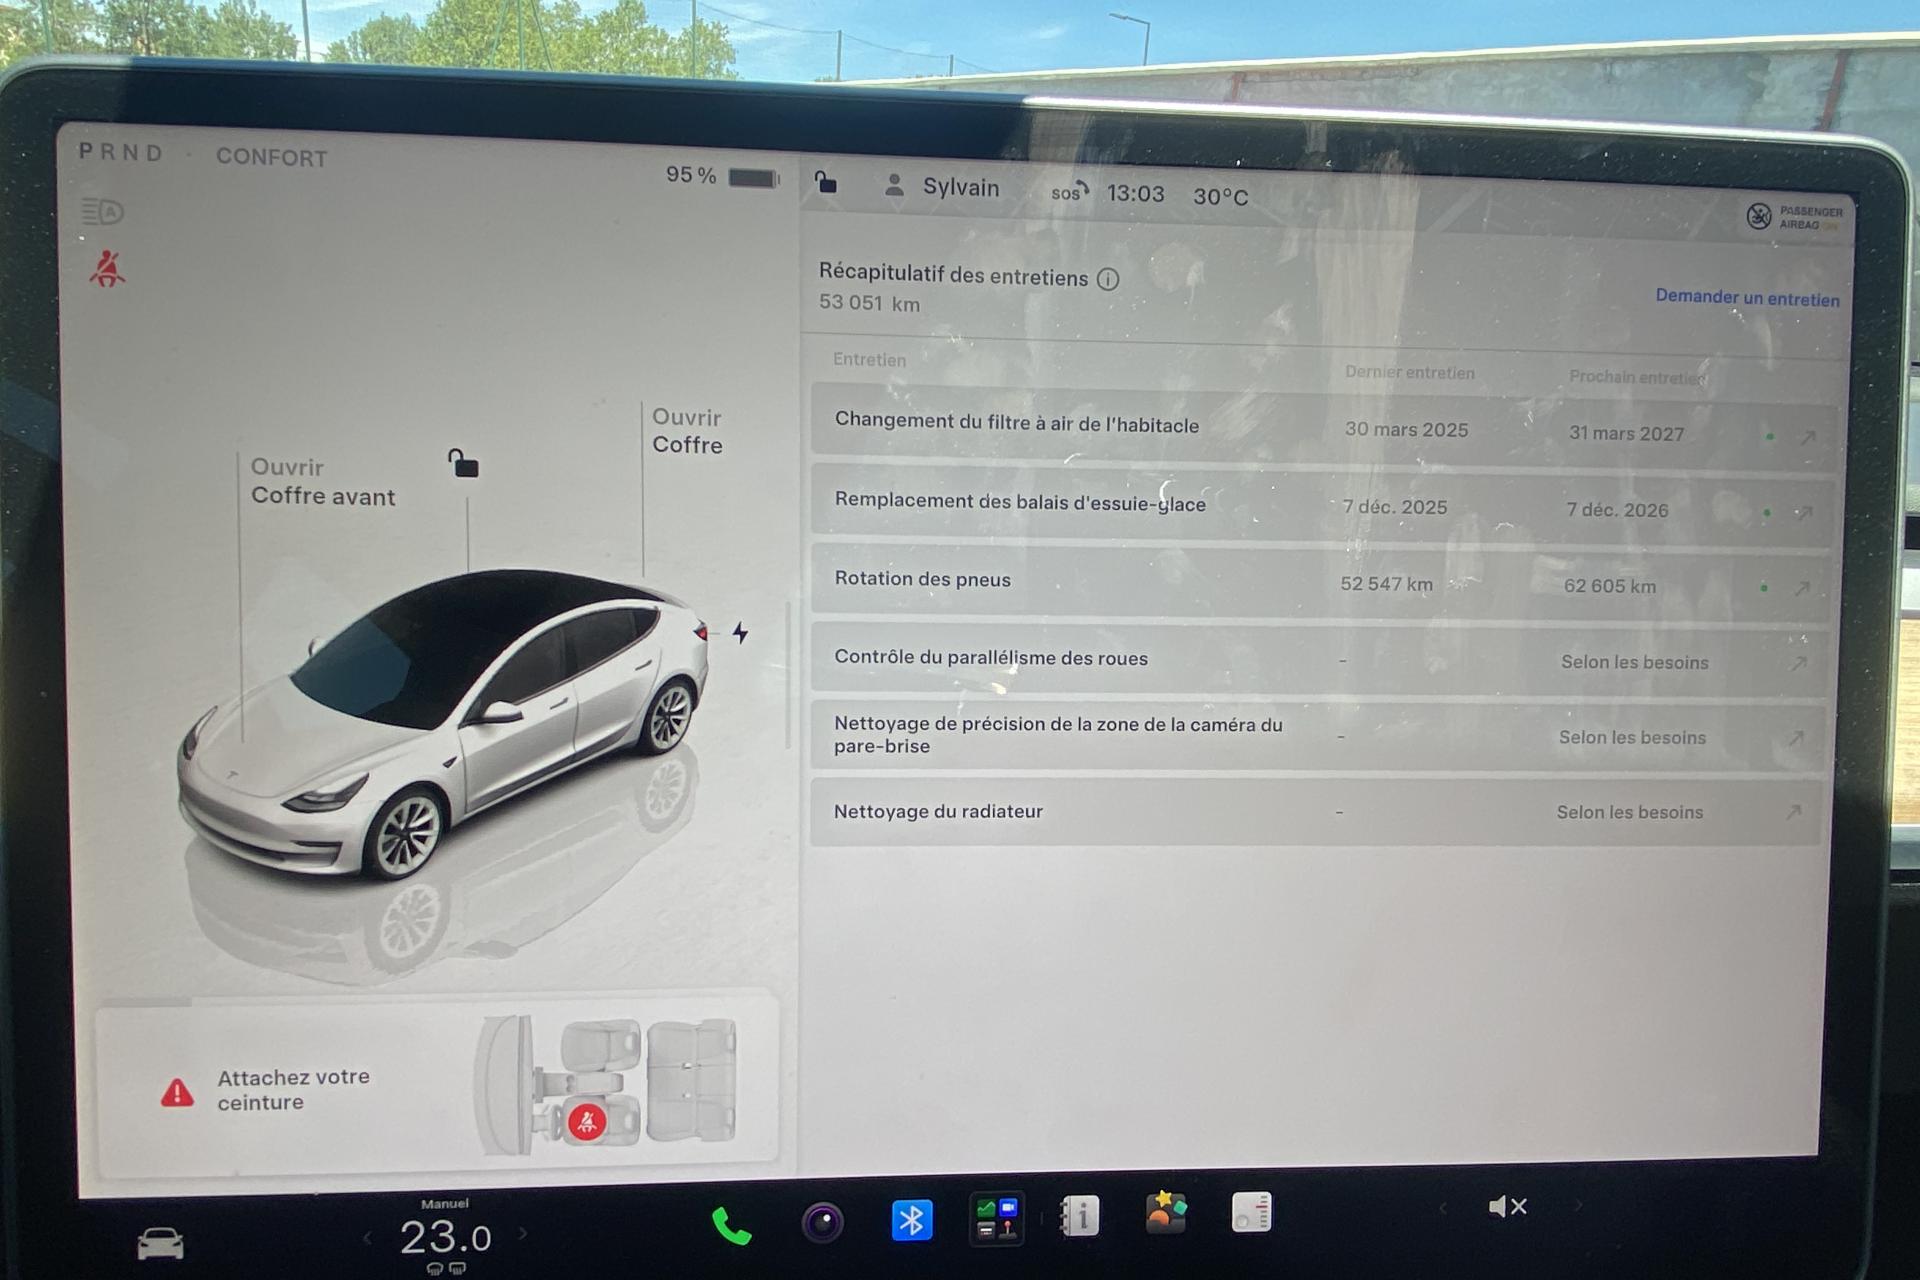This screenshot has height=1280, width=1920.
Task: Open the Sylvain driver profile
Action: 942,187
